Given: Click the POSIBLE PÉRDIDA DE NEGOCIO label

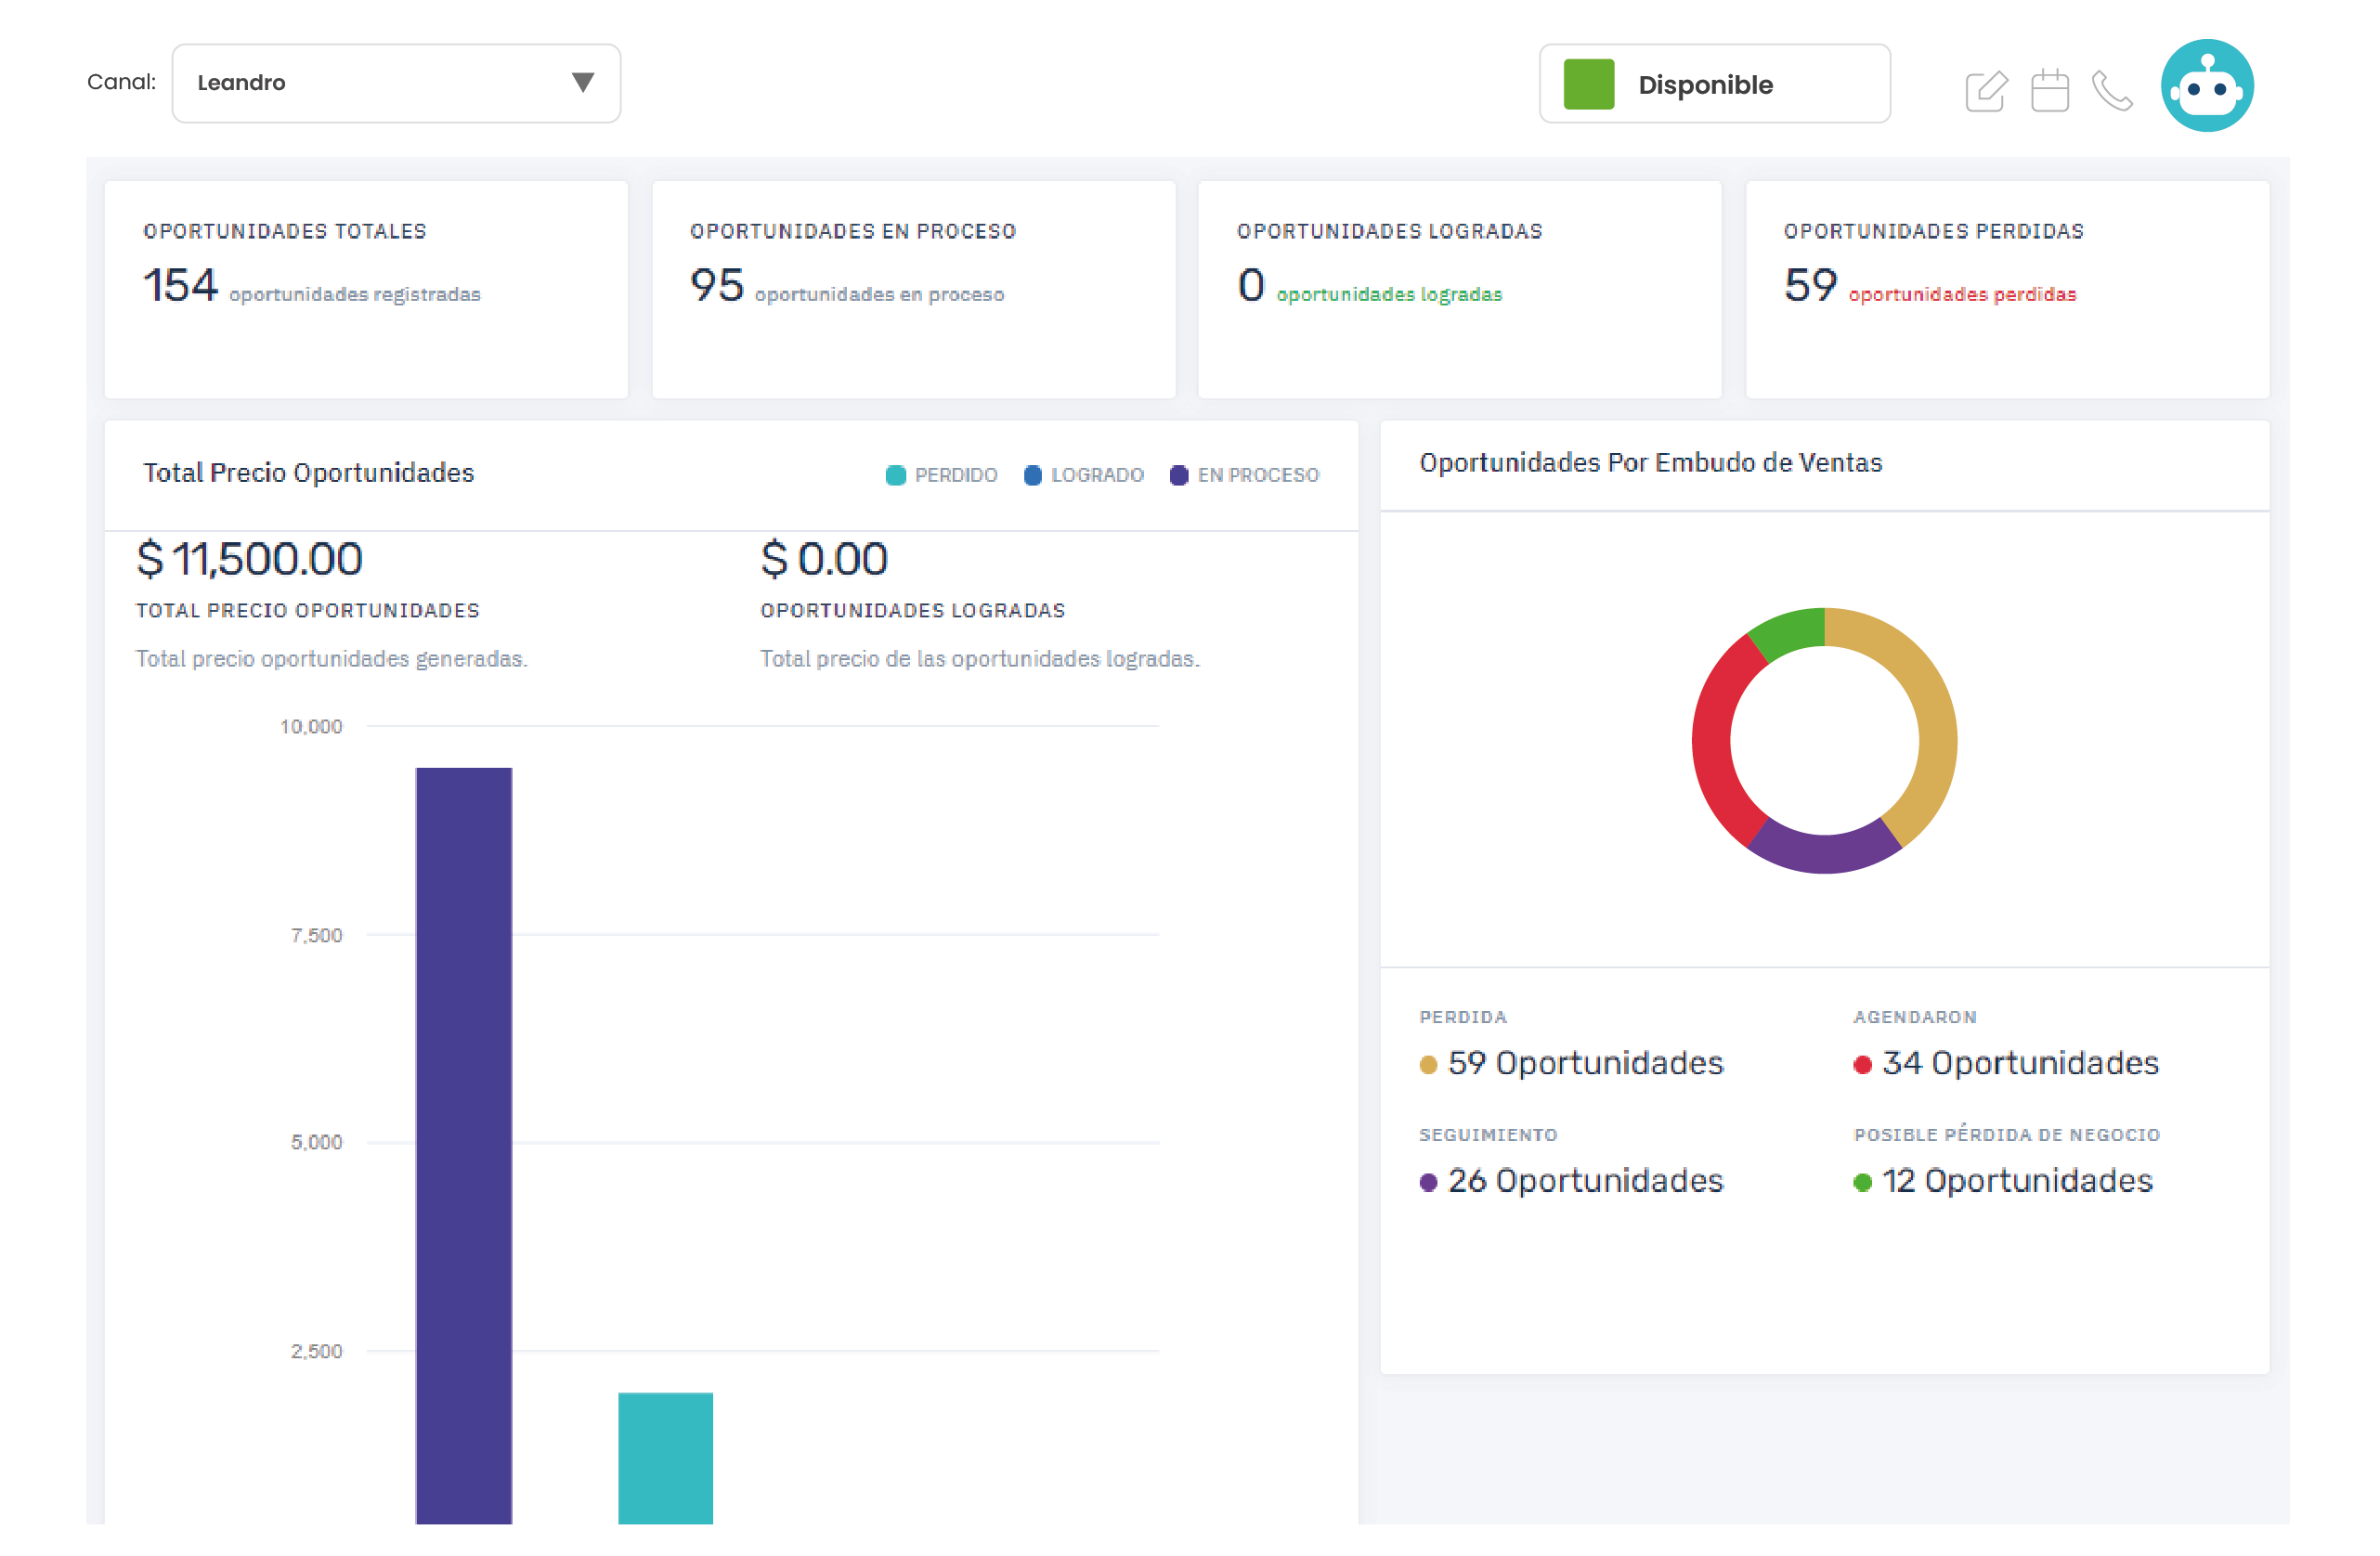Looking at the screenshot, I should [2007, 1135].
